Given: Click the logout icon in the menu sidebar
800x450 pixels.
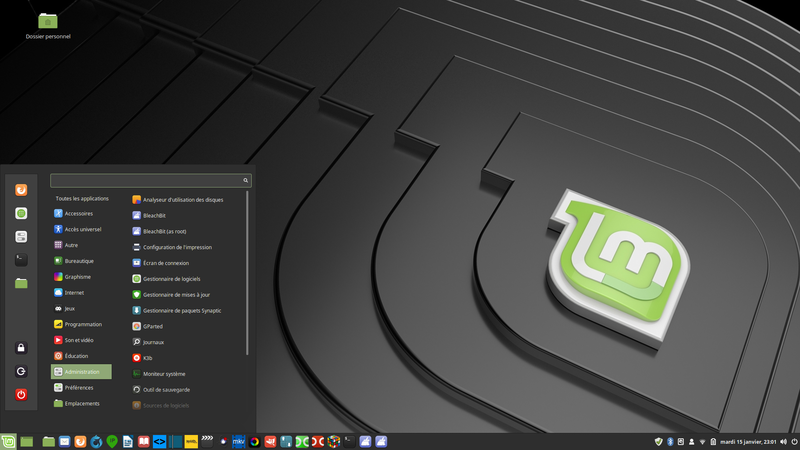Looking at the screenshot, I should 21,371.
